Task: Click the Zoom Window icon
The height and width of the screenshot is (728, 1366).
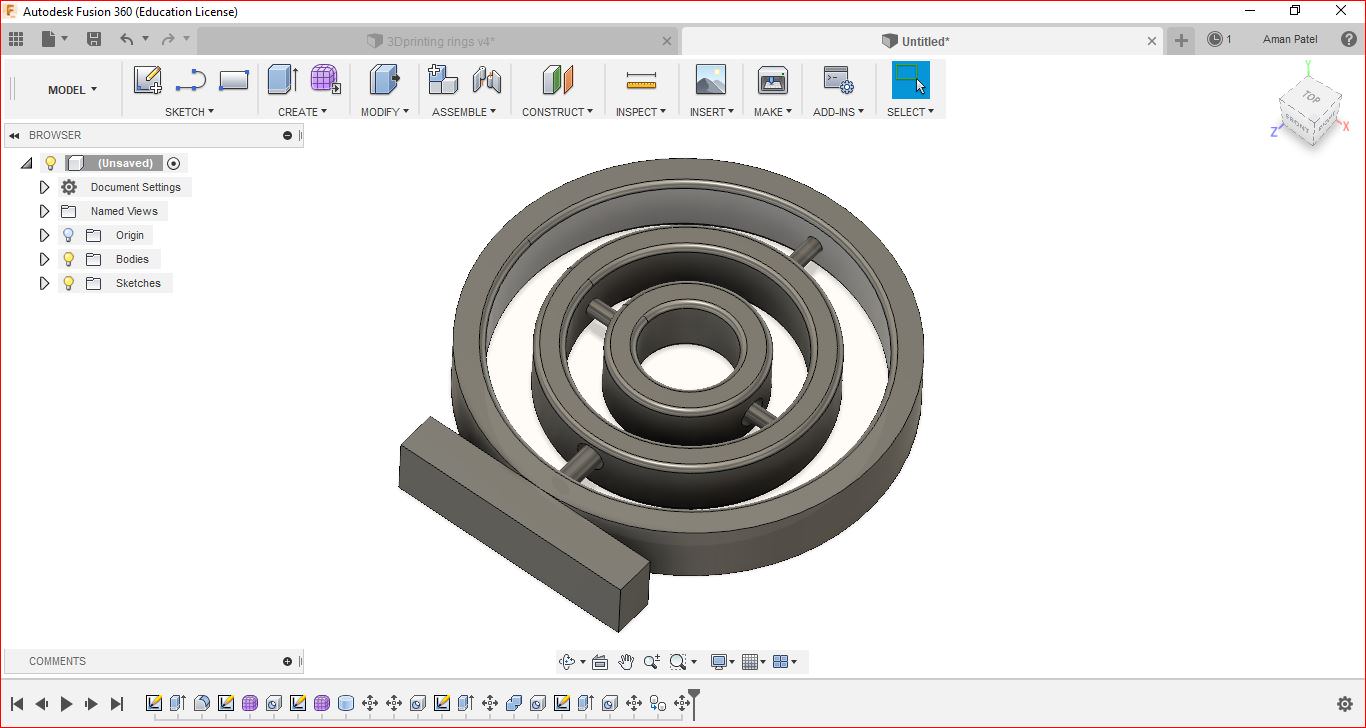Action: (678, 662)
